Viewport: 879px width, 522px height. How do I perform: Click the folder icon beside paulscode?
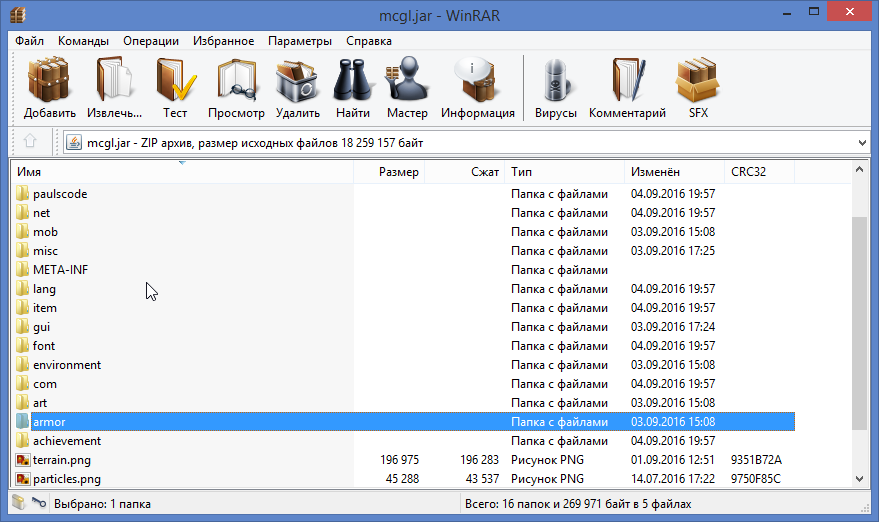click(22, 193)
